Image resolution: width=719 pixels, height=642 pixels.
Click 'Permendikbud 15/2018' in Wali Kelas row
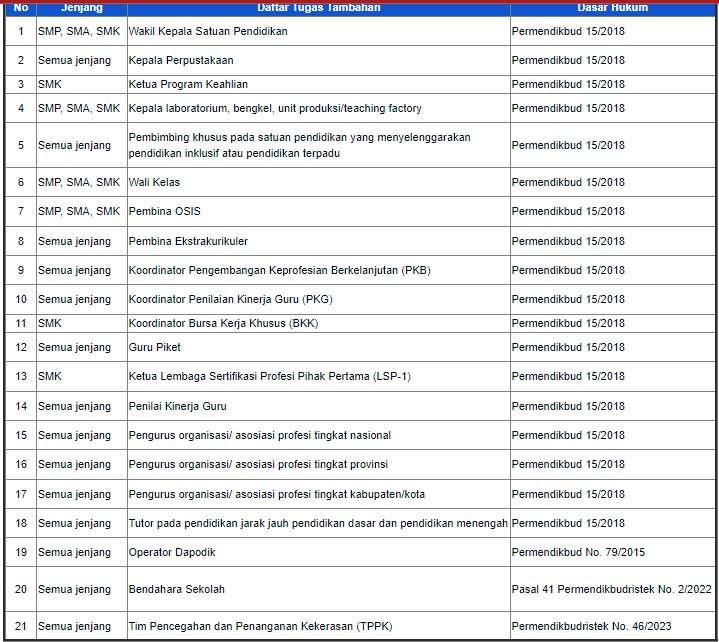[613, 182]
